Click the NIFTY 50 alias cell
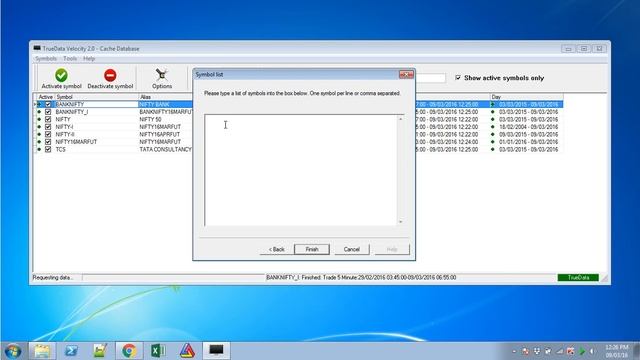This screenshot has width=640, height=360. coord(151,119)
